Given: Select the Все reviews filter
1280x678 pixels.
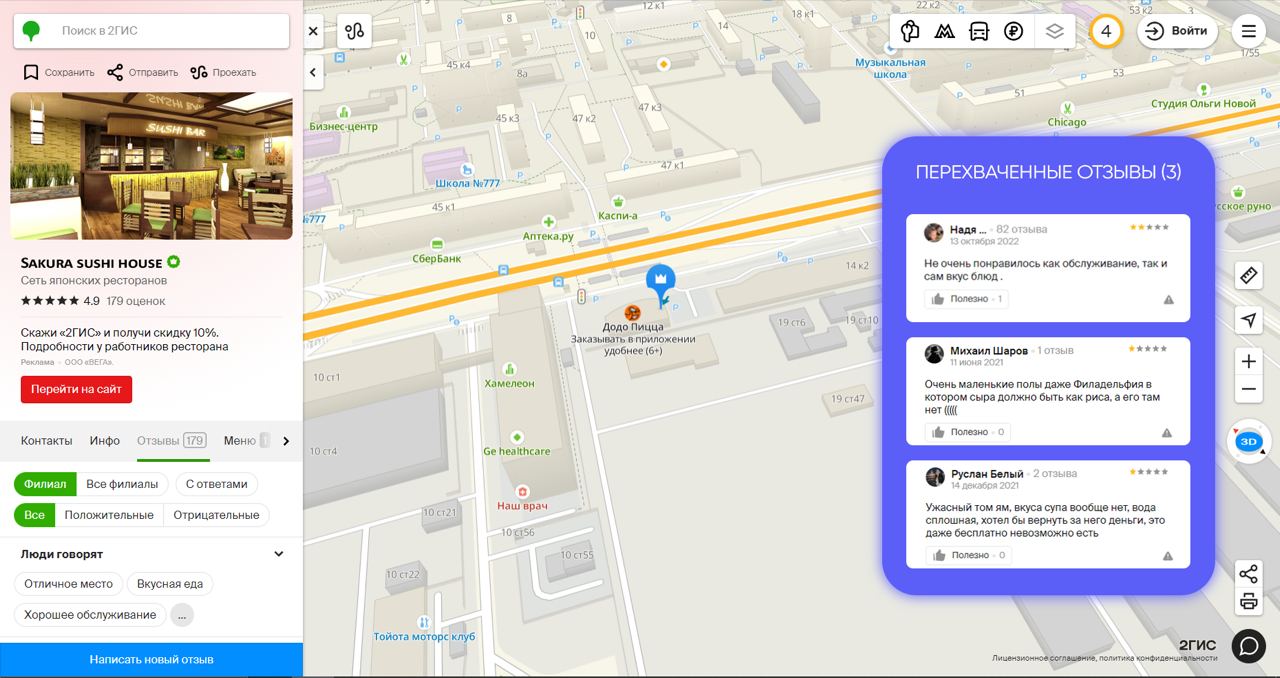Looking at the screenshot, I should tap(34, 515).
